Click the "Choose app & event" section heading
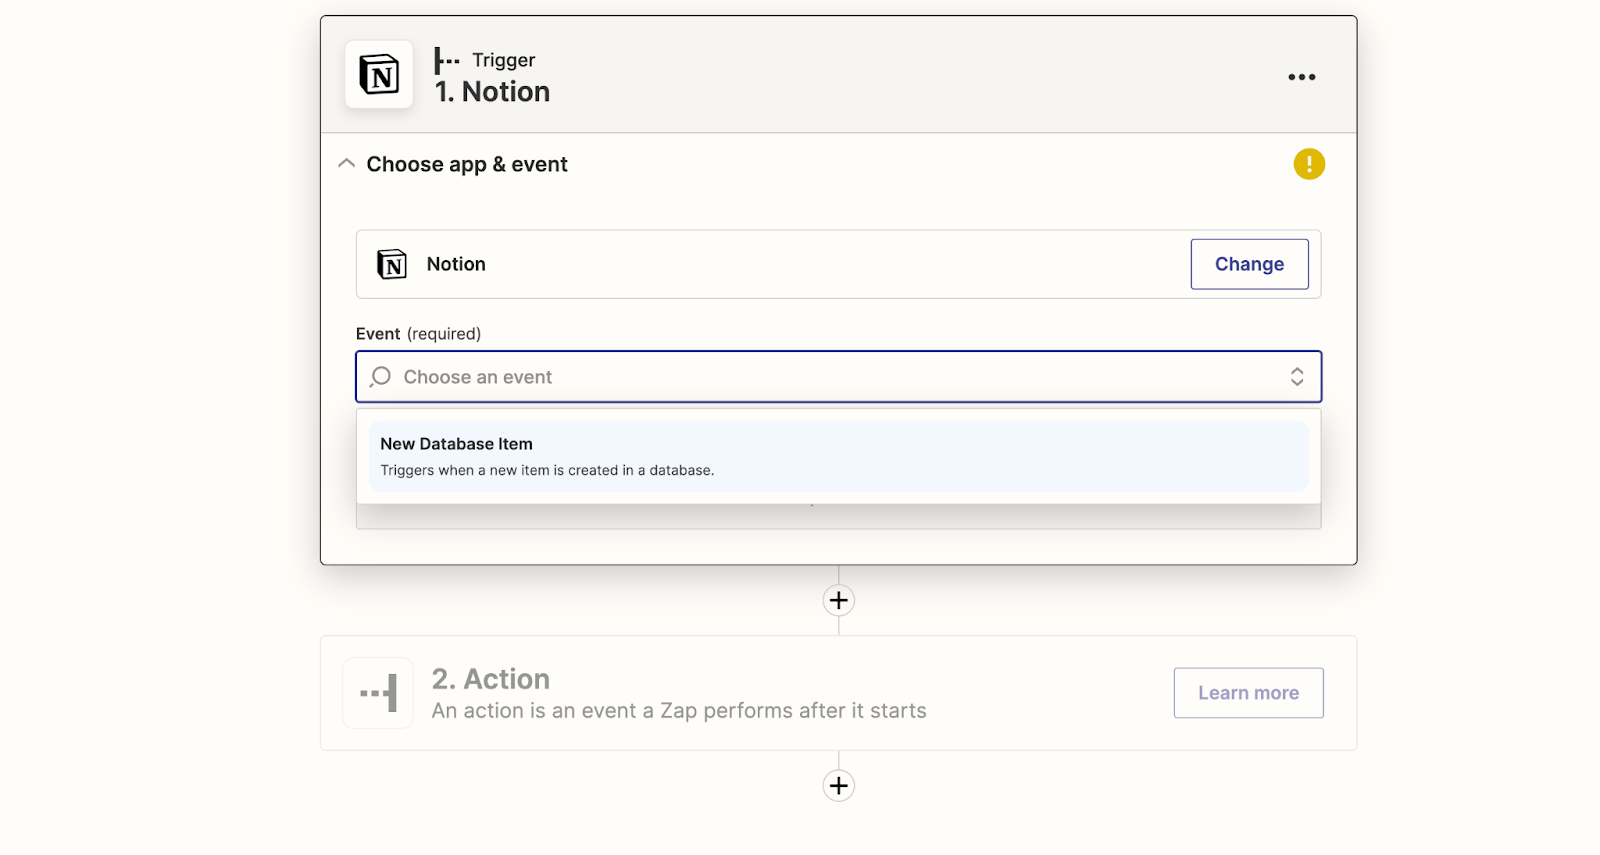1600x855 pixels. click(467, 165)
